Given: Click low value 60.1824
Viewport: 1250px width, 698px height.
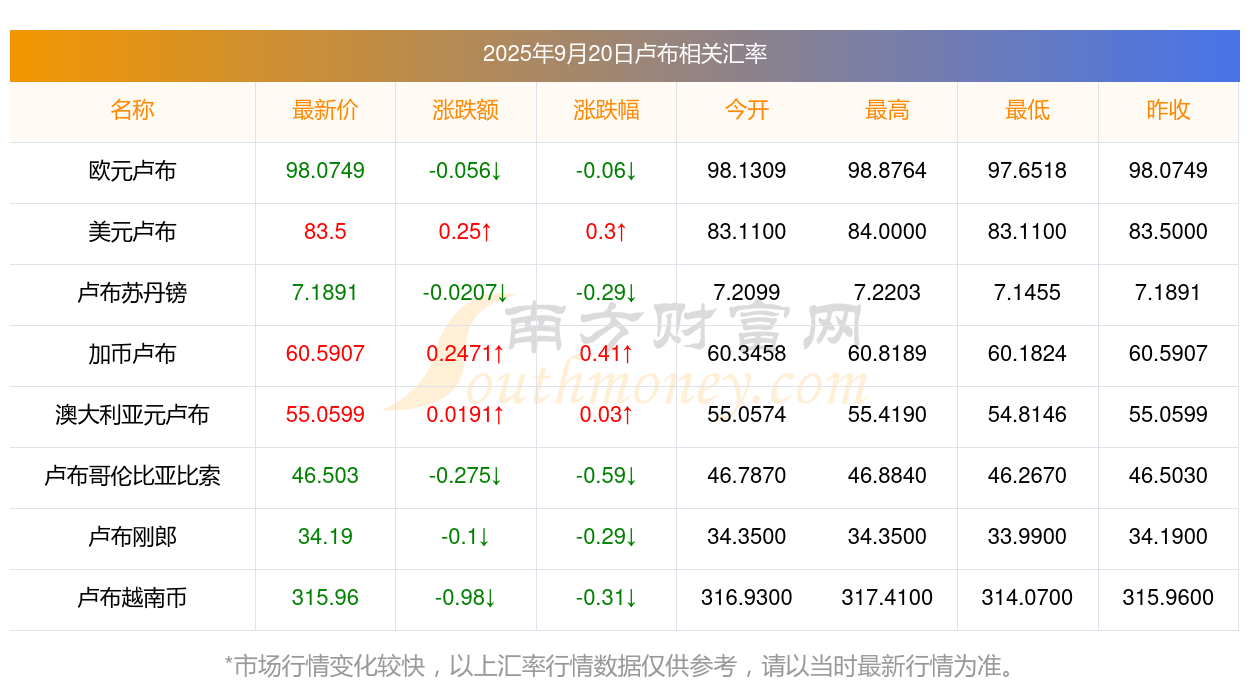Looking at the screenshot, I should pos(1028,354).
